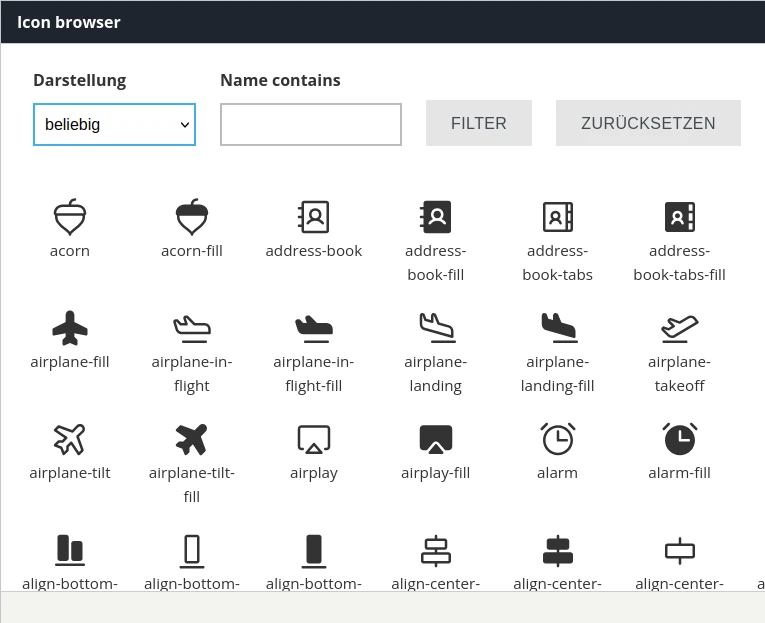This screenshot has height=623, width=765.
Task: Apply the FILTER button
Action: click(x=479, y=123)
